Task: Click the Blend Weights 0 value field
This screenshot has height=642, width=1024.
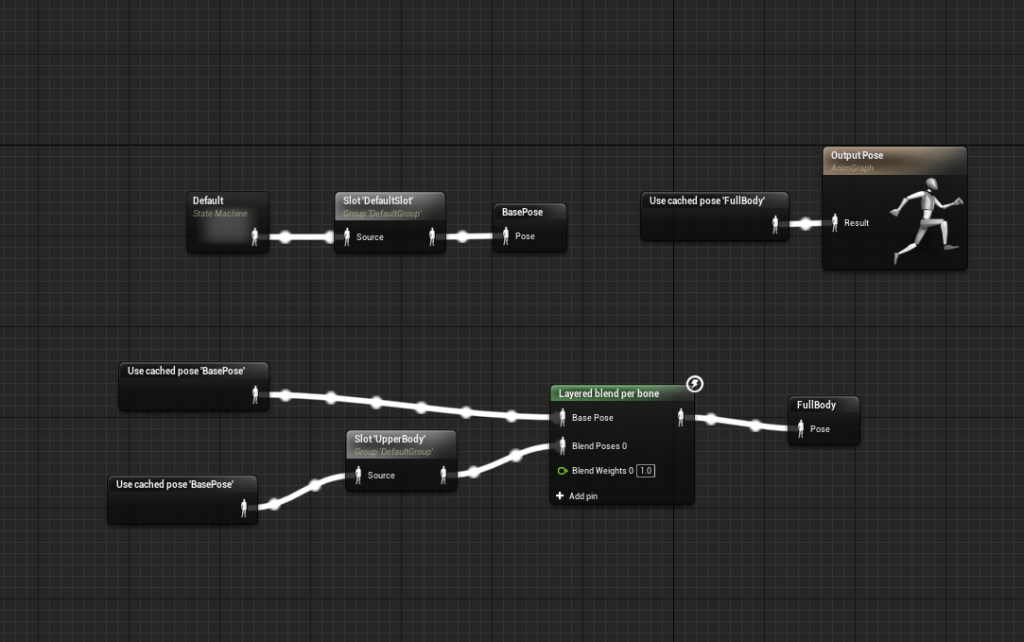Action: click(646, 471)
